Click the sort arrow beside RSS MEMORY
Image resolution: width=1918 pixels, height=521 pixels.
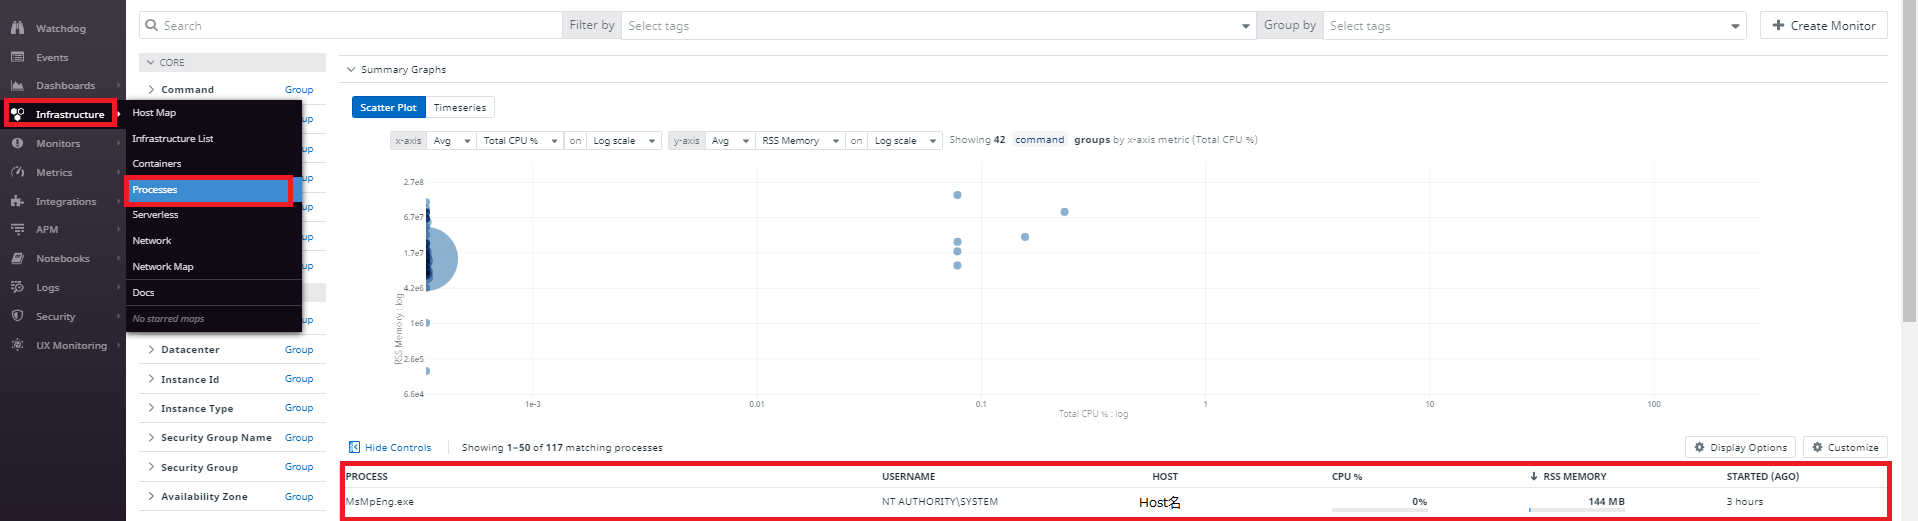[1534, 476]
